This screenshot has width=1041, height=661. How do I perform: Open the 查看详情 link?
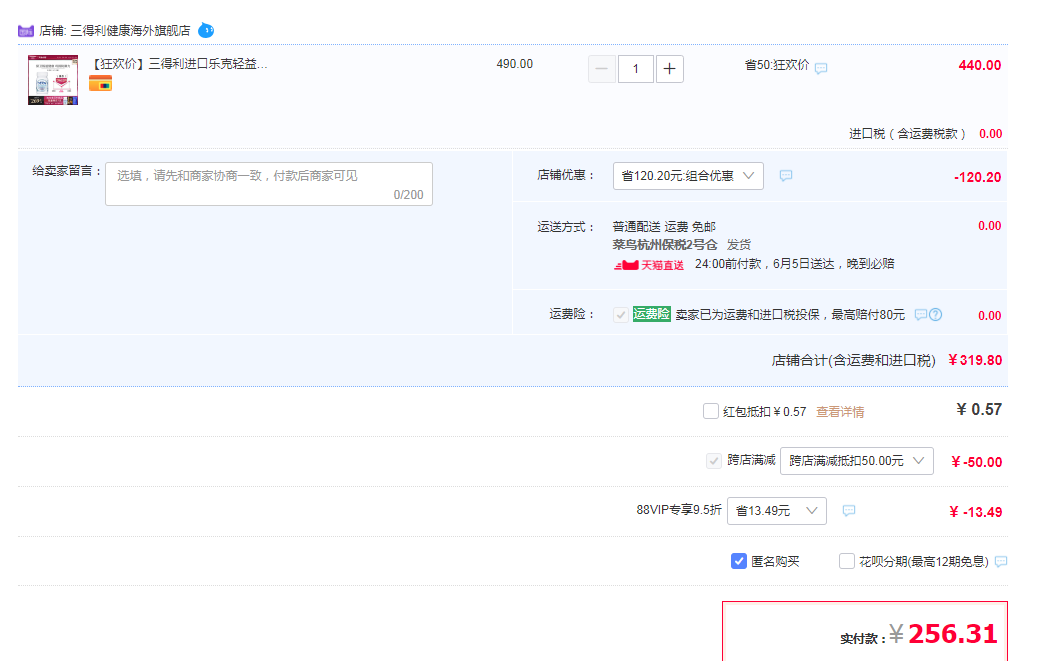[x=840, y=411]
